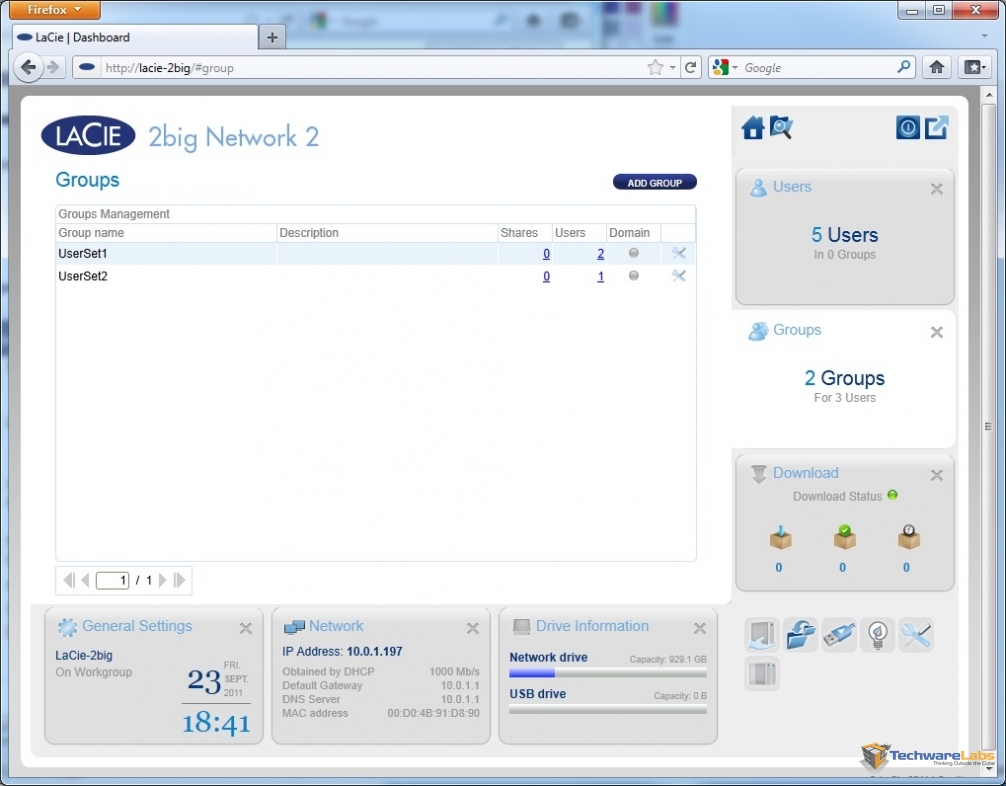Click the General Settings gear icon
The height and width of the screenshot is (786, 1006).
67,627
